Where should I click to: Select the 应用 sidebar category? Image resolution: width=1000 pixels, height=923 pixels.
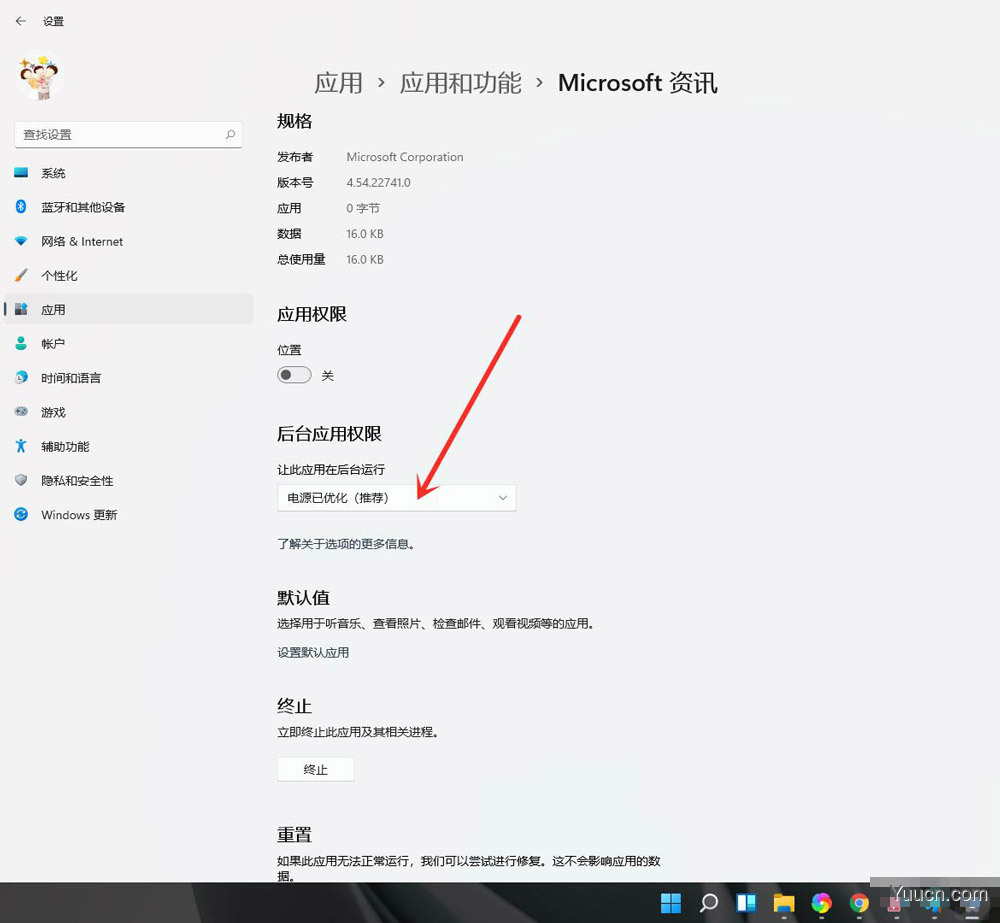pyautogui.click(x=129, y=309)
